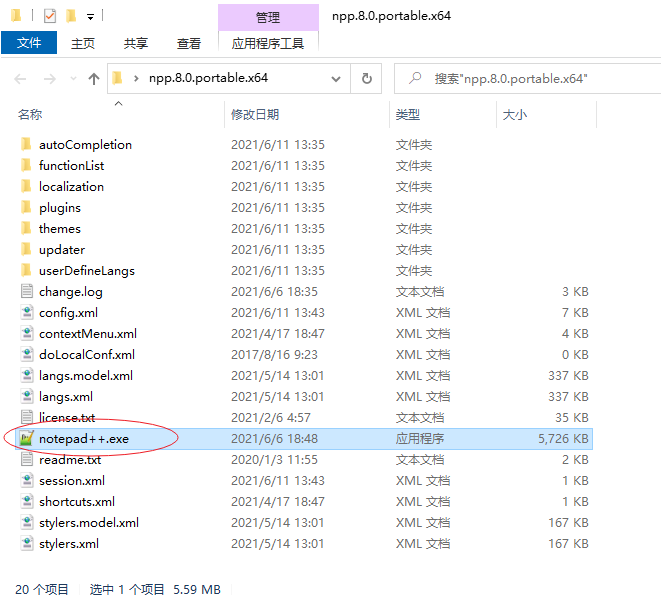
Task: Click the themes folder icon
Action: click(26, 228)
